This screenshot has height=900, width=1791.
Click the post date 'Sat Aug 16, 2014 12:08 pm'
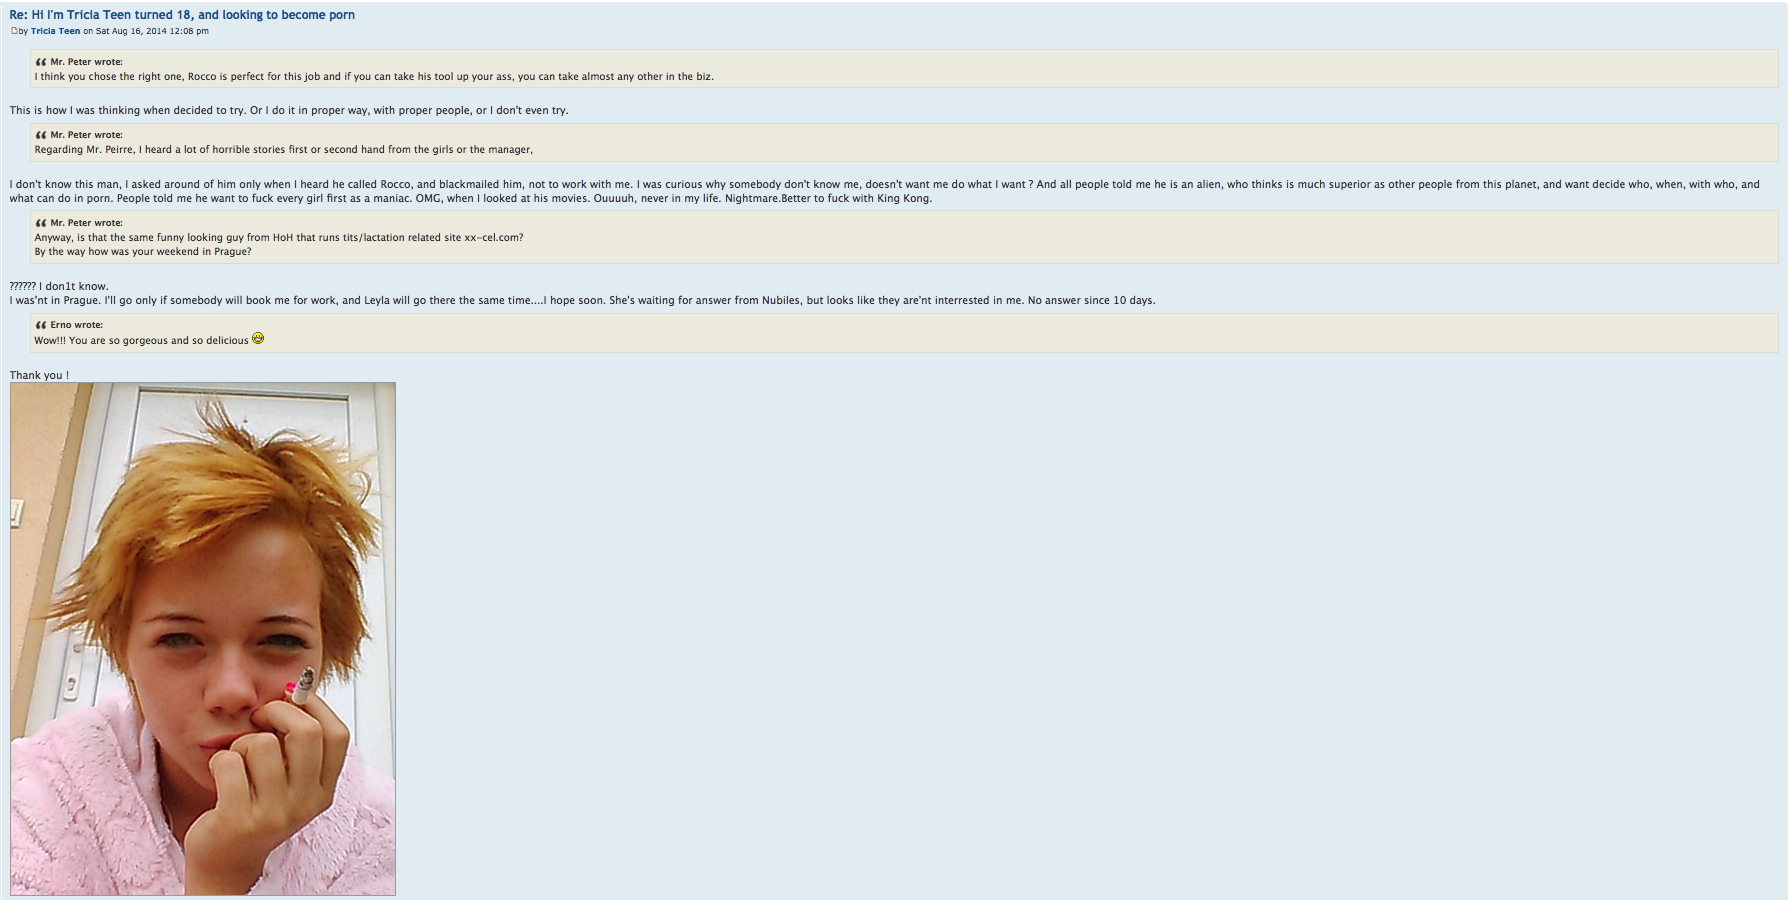[x=152, y=31]
